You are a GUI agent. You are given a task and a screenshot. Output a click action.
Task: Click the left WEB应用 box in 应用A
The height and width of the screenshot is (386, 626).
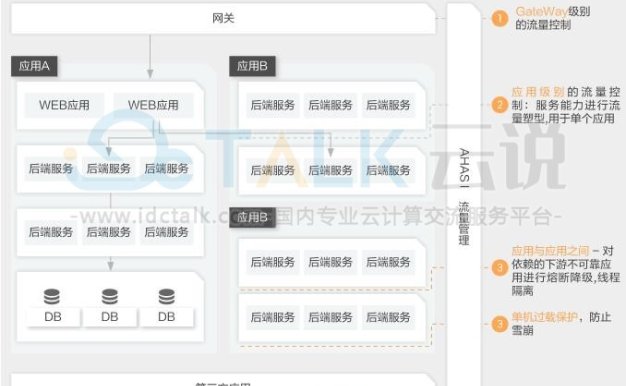coord(64,105)
